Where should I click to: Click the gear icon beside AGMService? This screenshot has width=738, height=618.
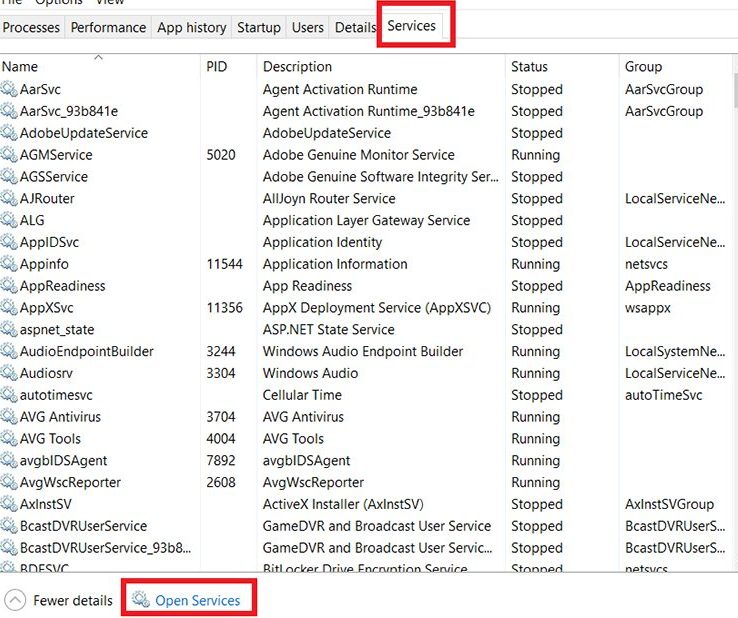click(9, 154)
